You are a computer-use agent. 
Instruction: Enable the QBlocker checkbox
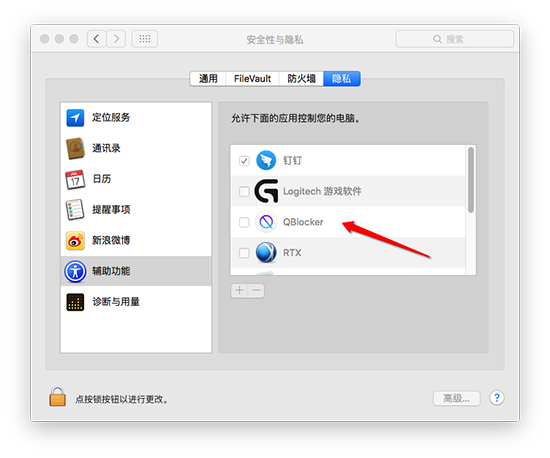(x=244, y=222)
